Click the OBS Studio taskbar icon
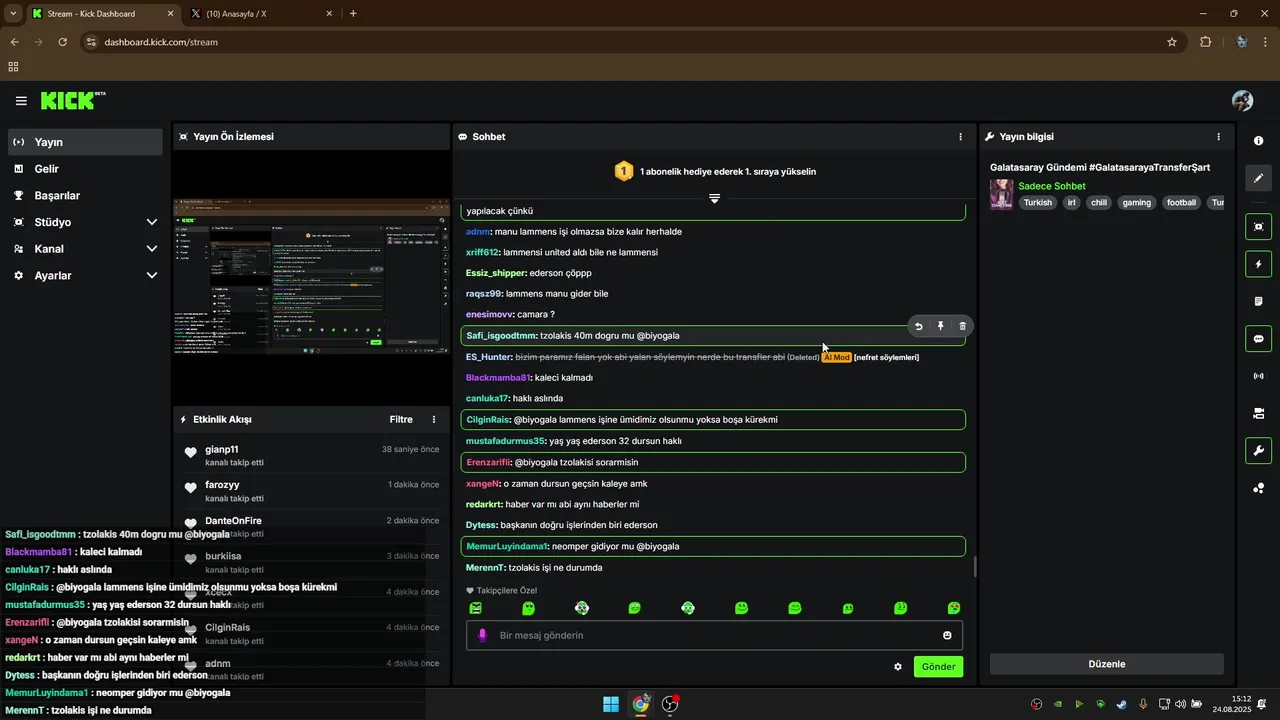 (670, 704)
